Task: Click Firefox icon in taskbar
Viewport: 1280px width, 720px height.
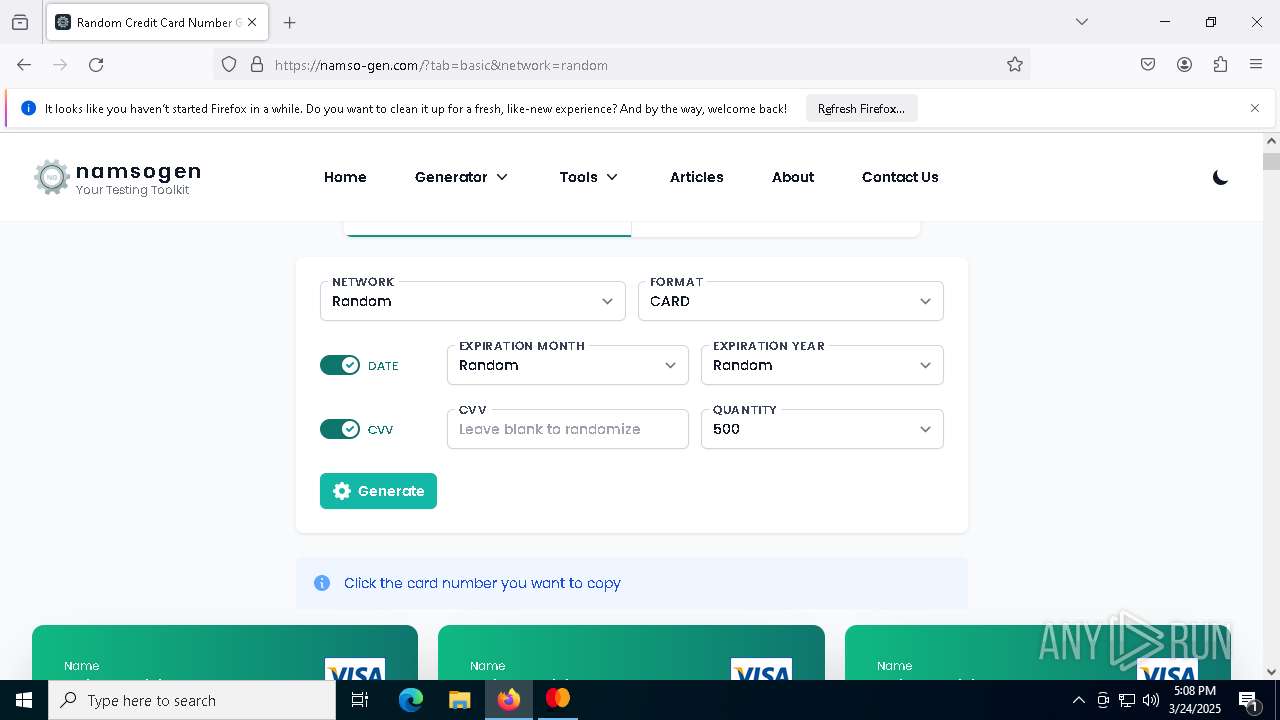Action: (x=509, y=700)
